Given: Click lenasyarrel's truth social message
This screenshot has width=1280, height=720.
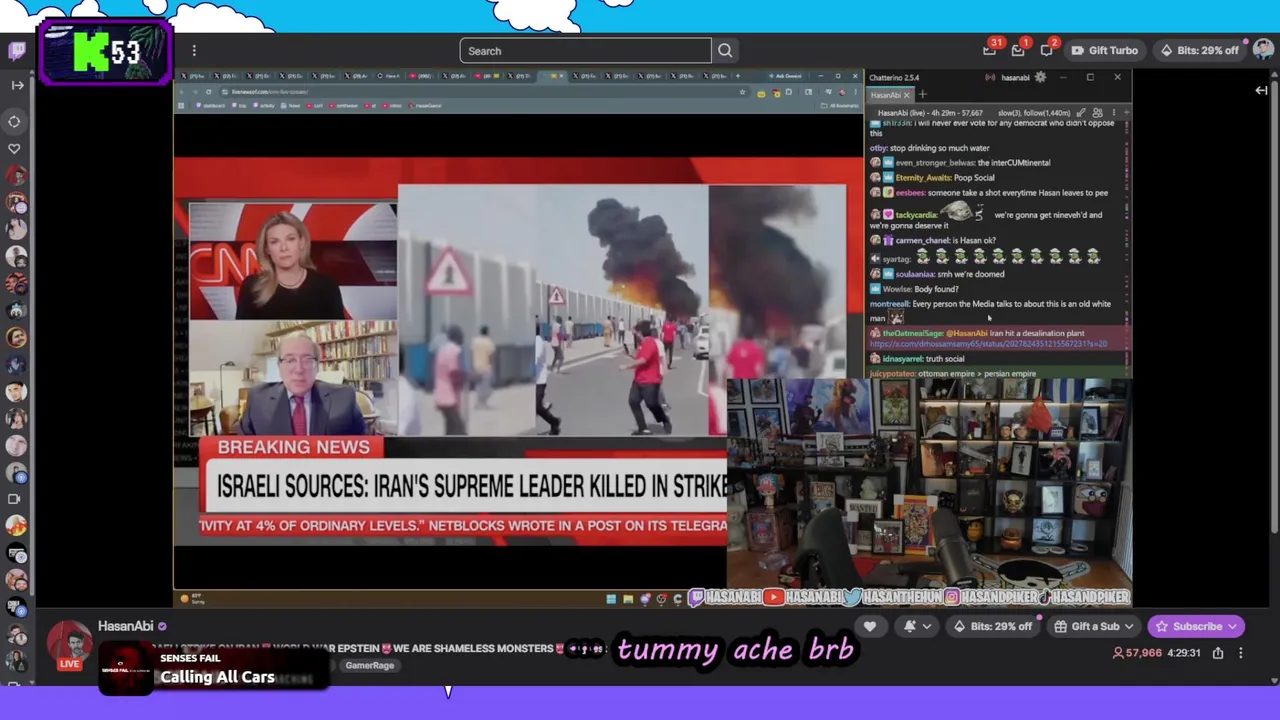Looking at the screenshot, I should (x=917, y=359).
